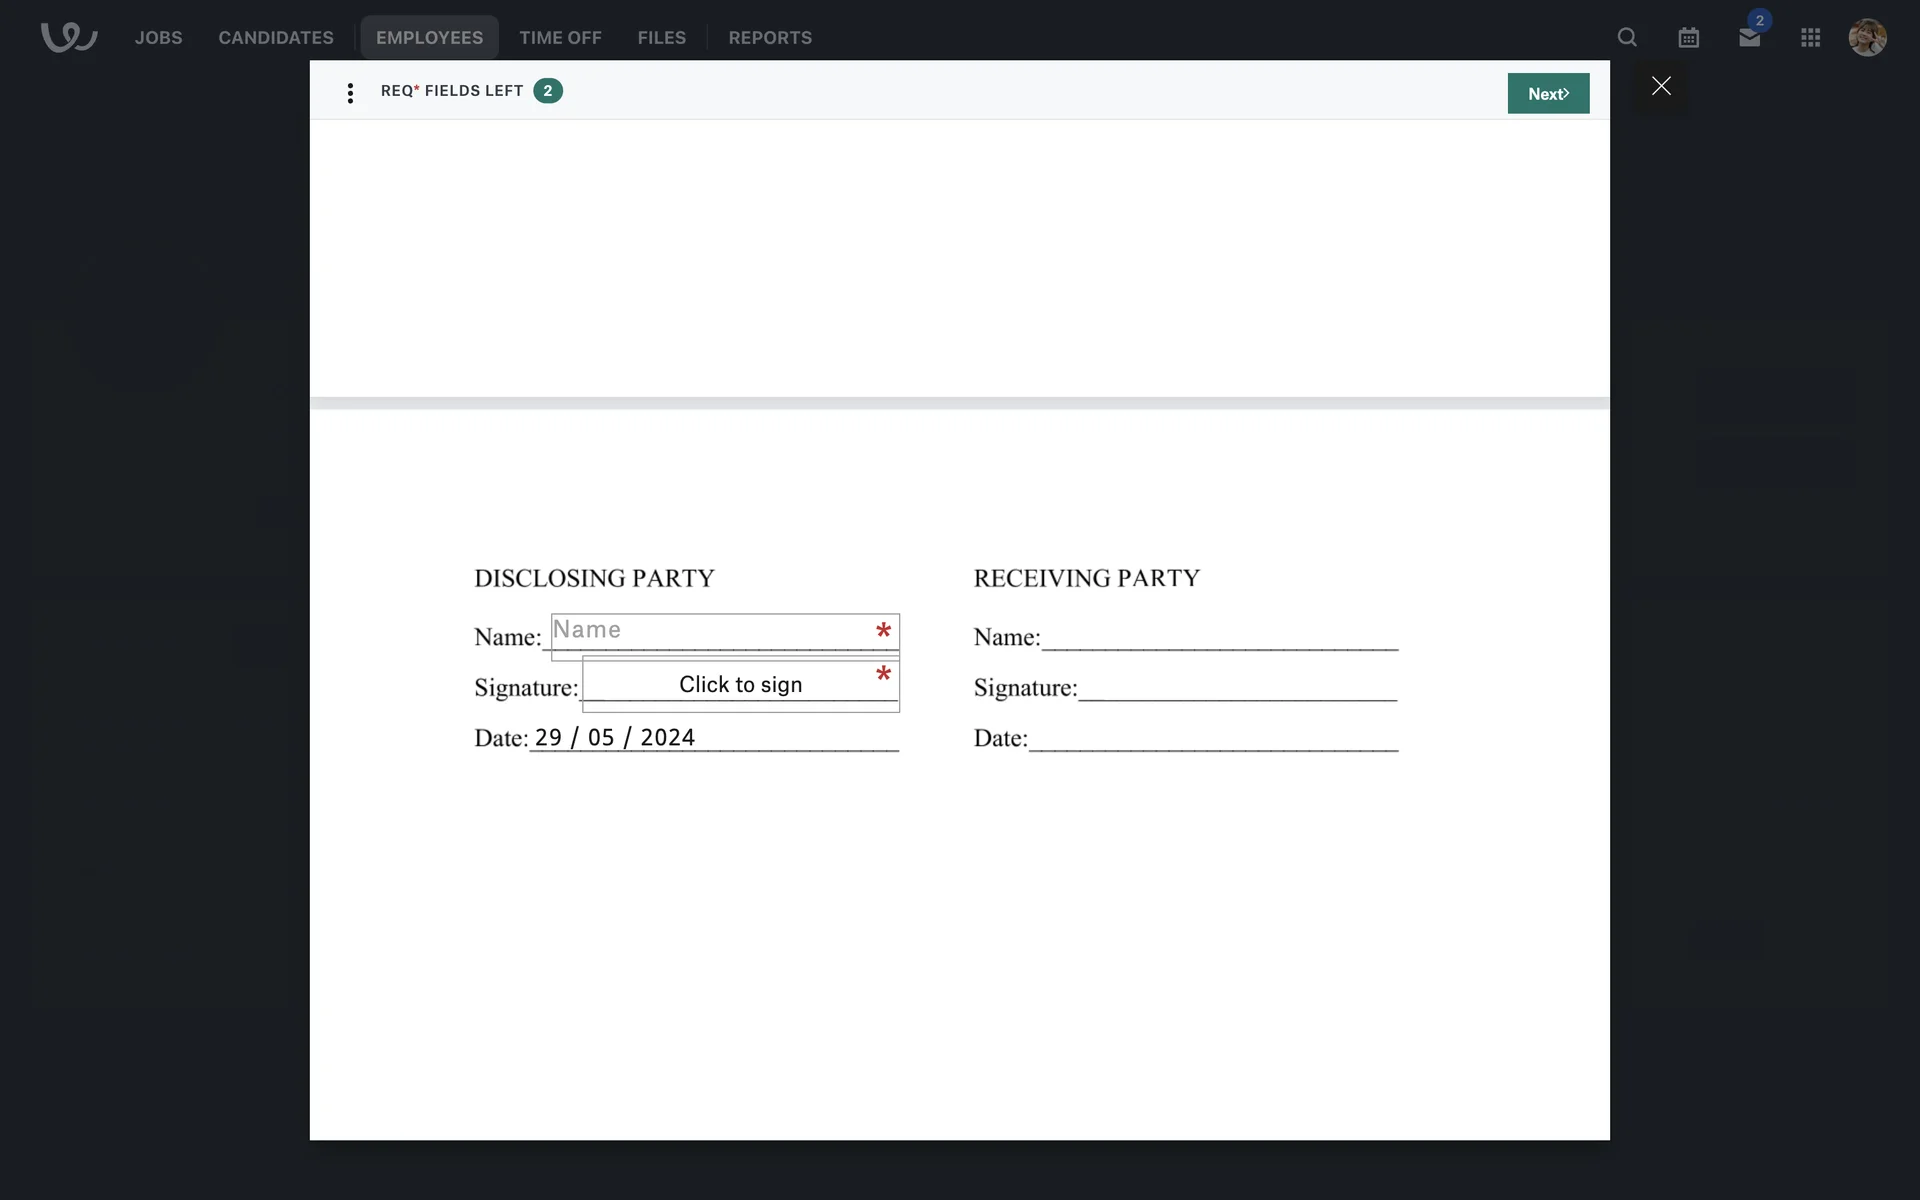Open the Reports menu item
Screen dimensions: 1920x1200
pyautogui.click(x=770, y=37)
